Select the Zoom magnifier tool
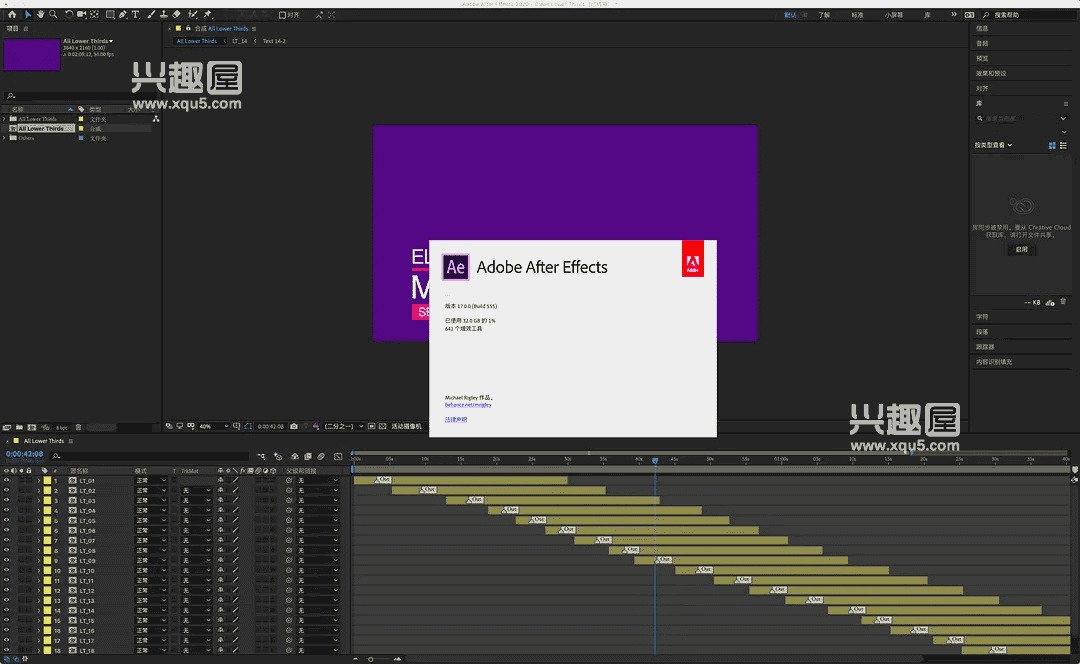1080x664 pixels. click(53, 14)
